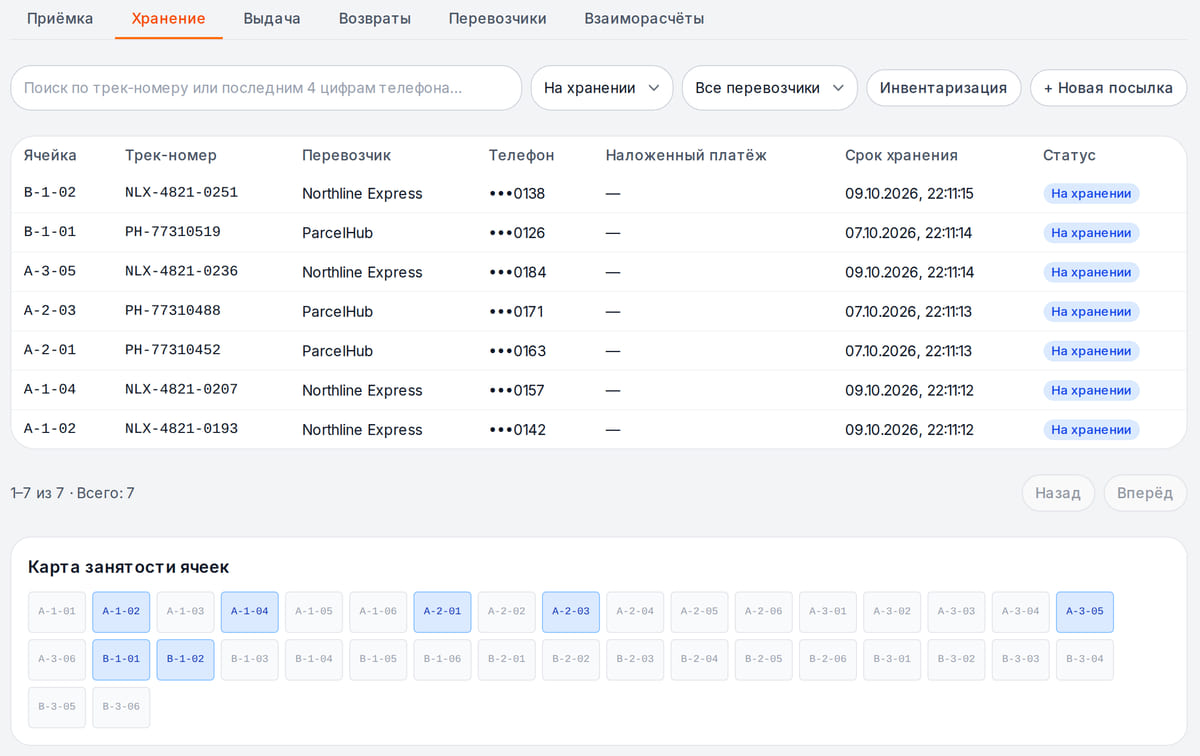Screen dimensions: 1200x756
Task: Select cell B-3-06 on occupancy map
Action: coord(121,707)
